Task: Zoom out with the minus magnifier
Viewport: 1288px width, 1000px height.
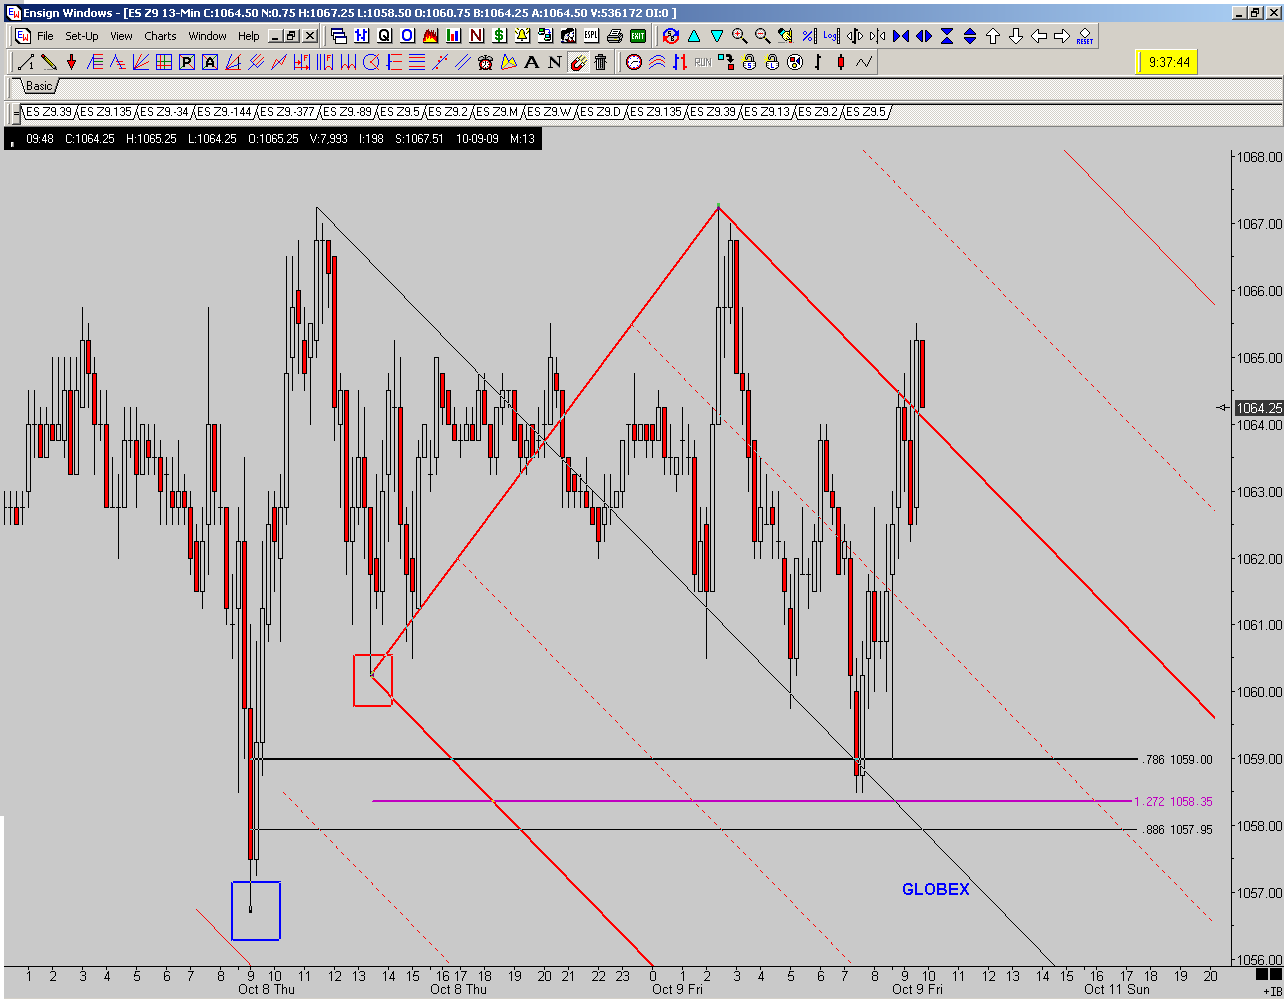Action: tap(762, 35)
